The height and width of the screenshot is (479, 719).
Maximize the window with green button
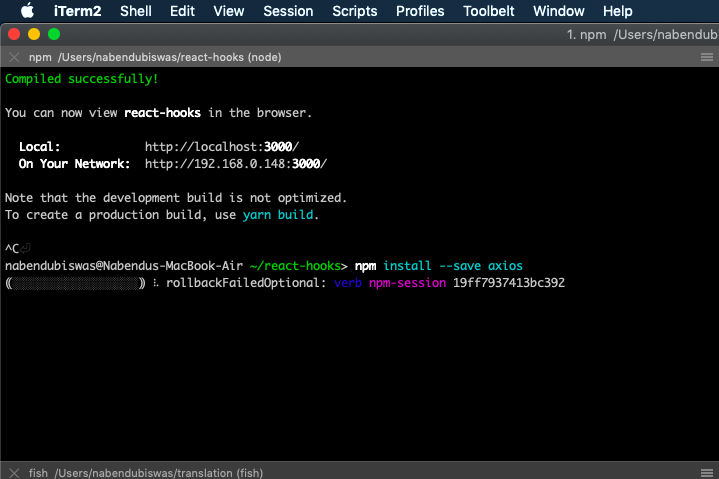click(54, 34)
